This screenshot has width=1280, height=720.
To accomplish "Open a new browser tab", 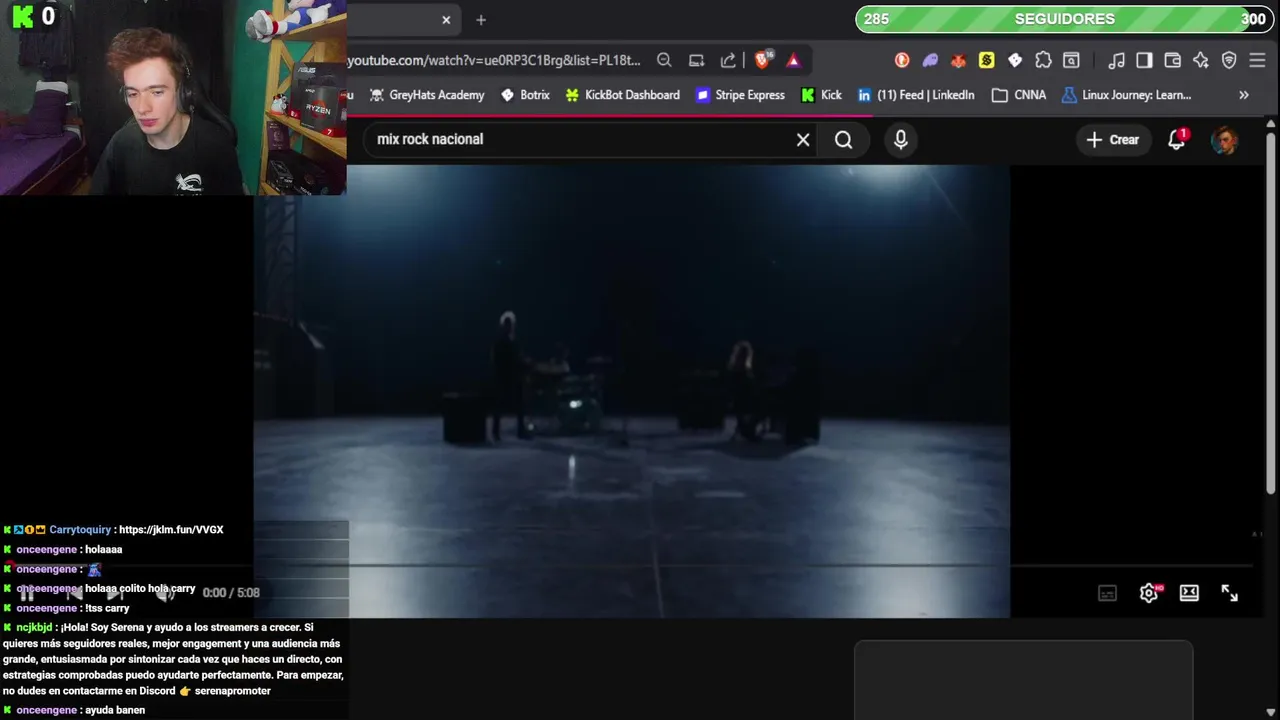I will 481,20.
